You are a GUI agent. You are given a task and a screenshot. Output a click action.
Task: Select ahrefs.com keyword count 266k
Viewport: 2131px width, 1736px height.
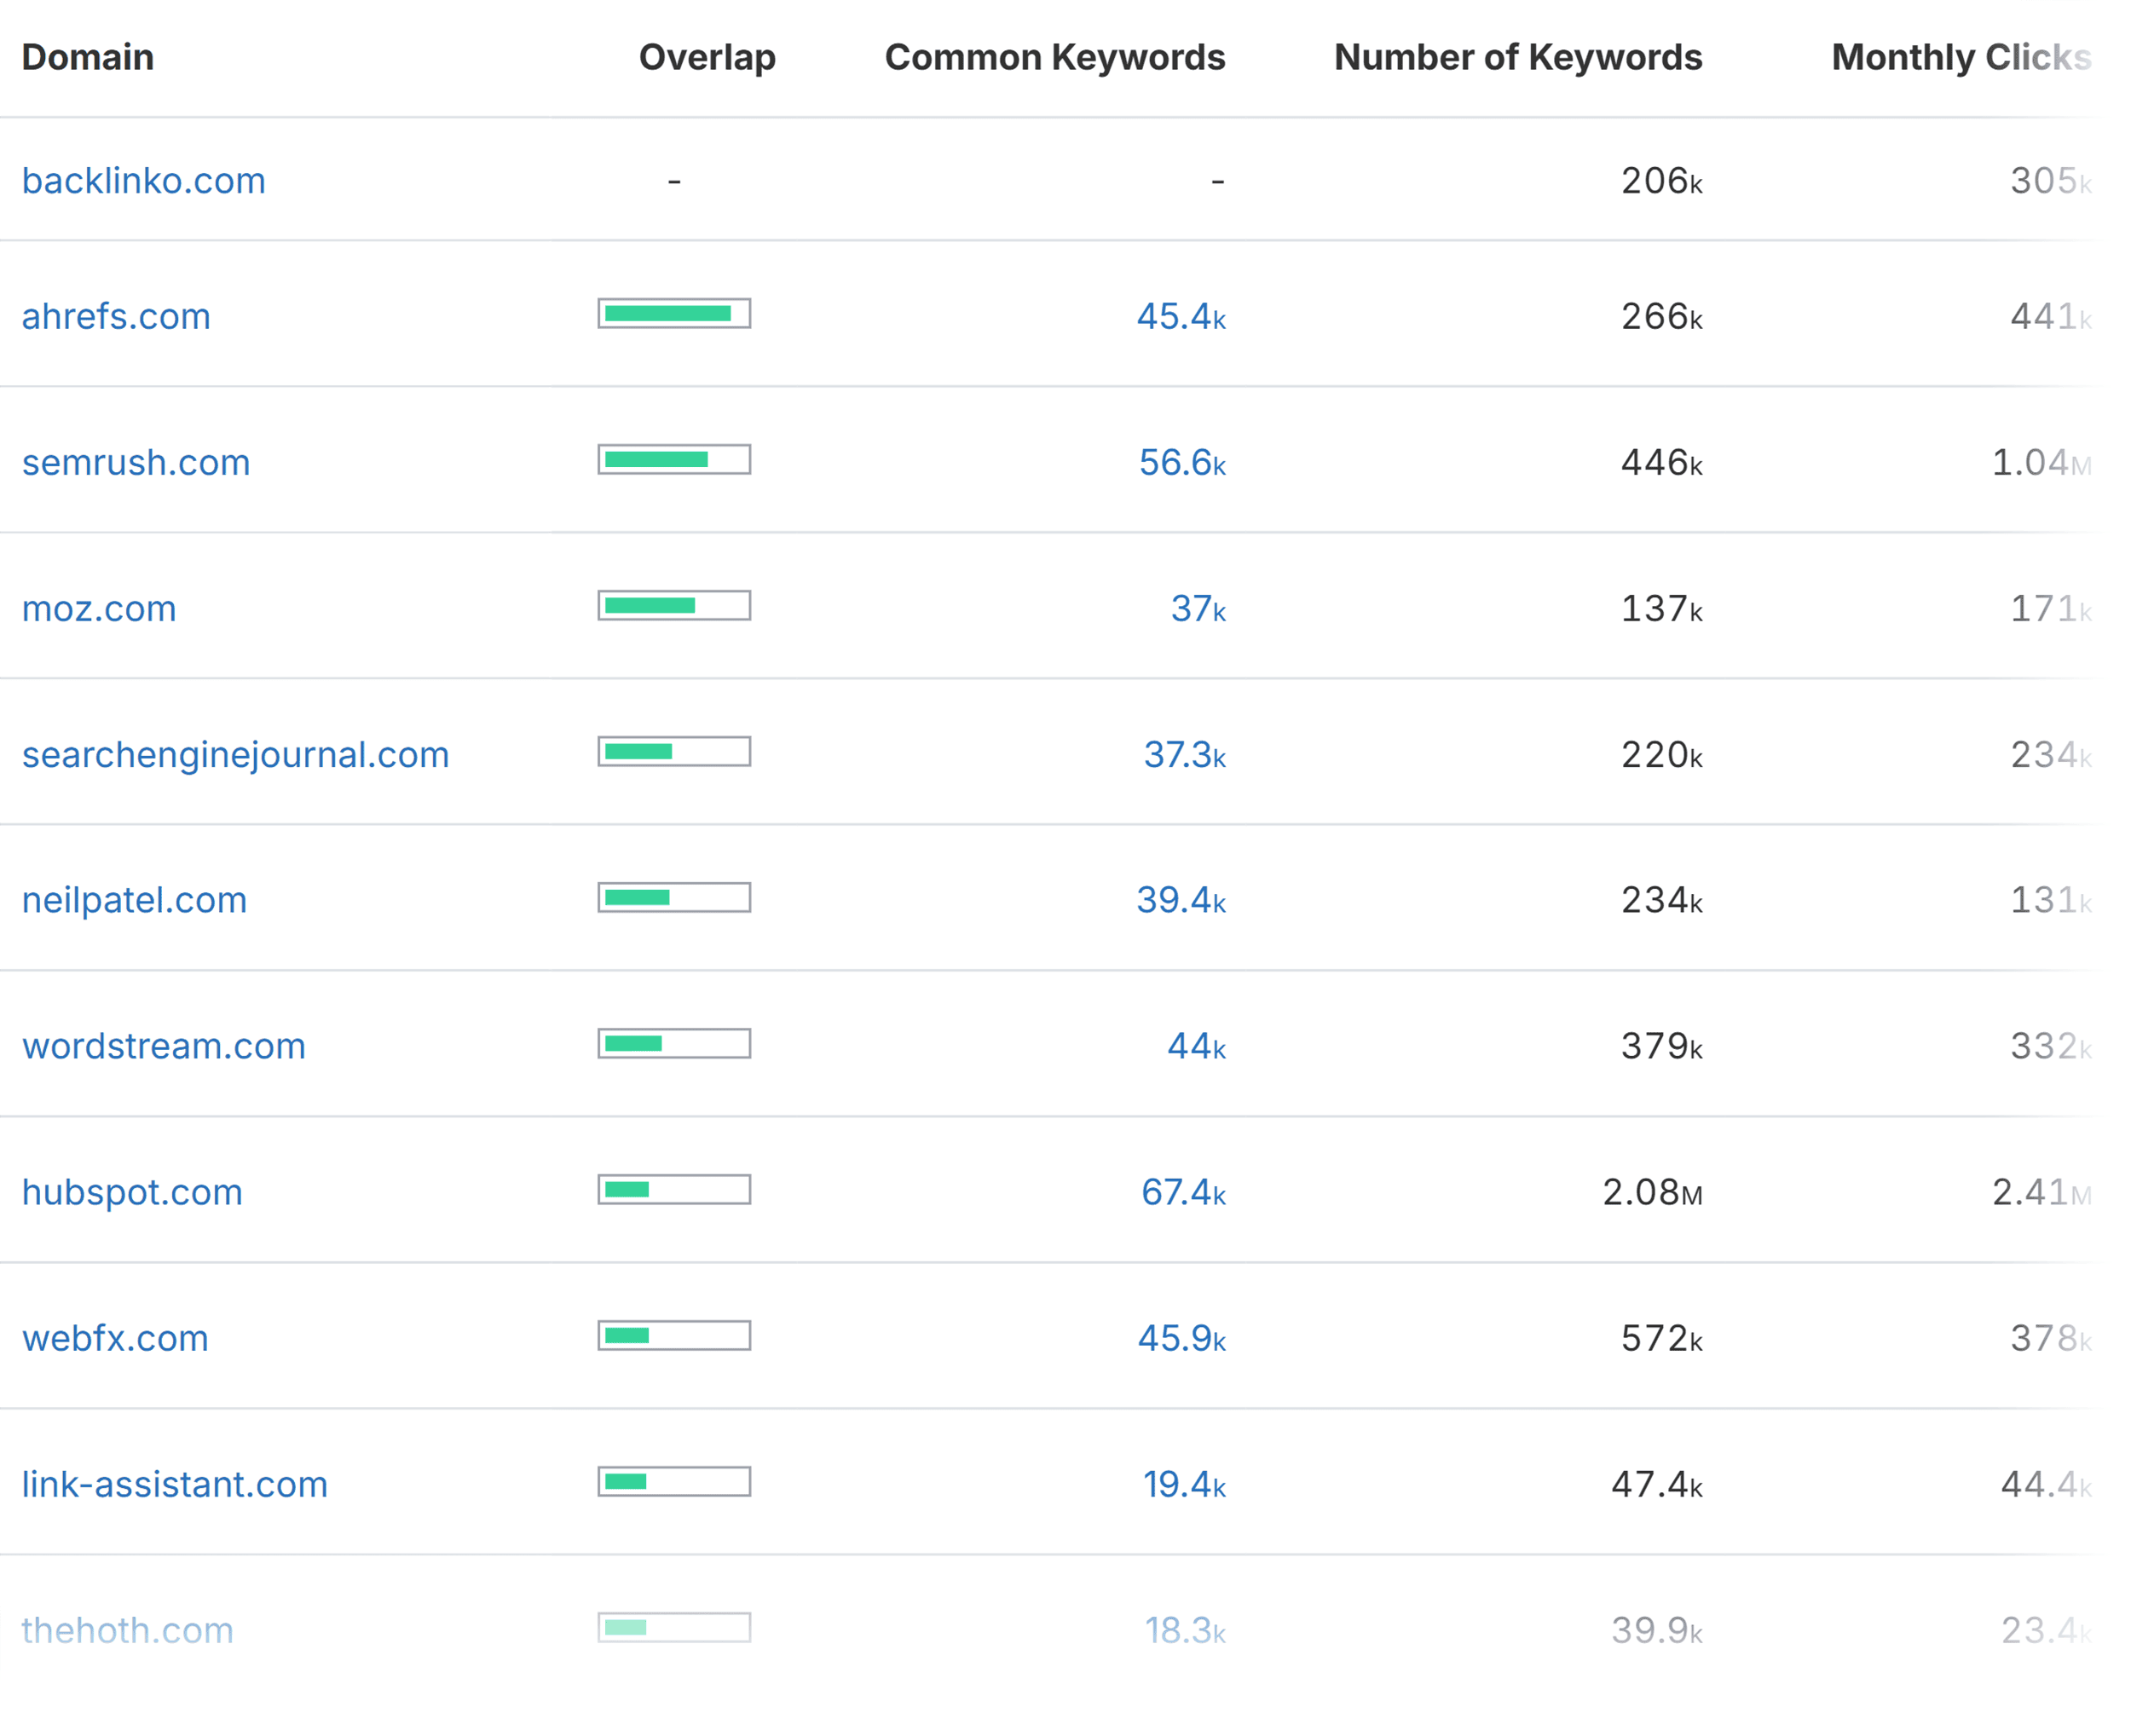pyautogui.click(x=1662, y=316)
